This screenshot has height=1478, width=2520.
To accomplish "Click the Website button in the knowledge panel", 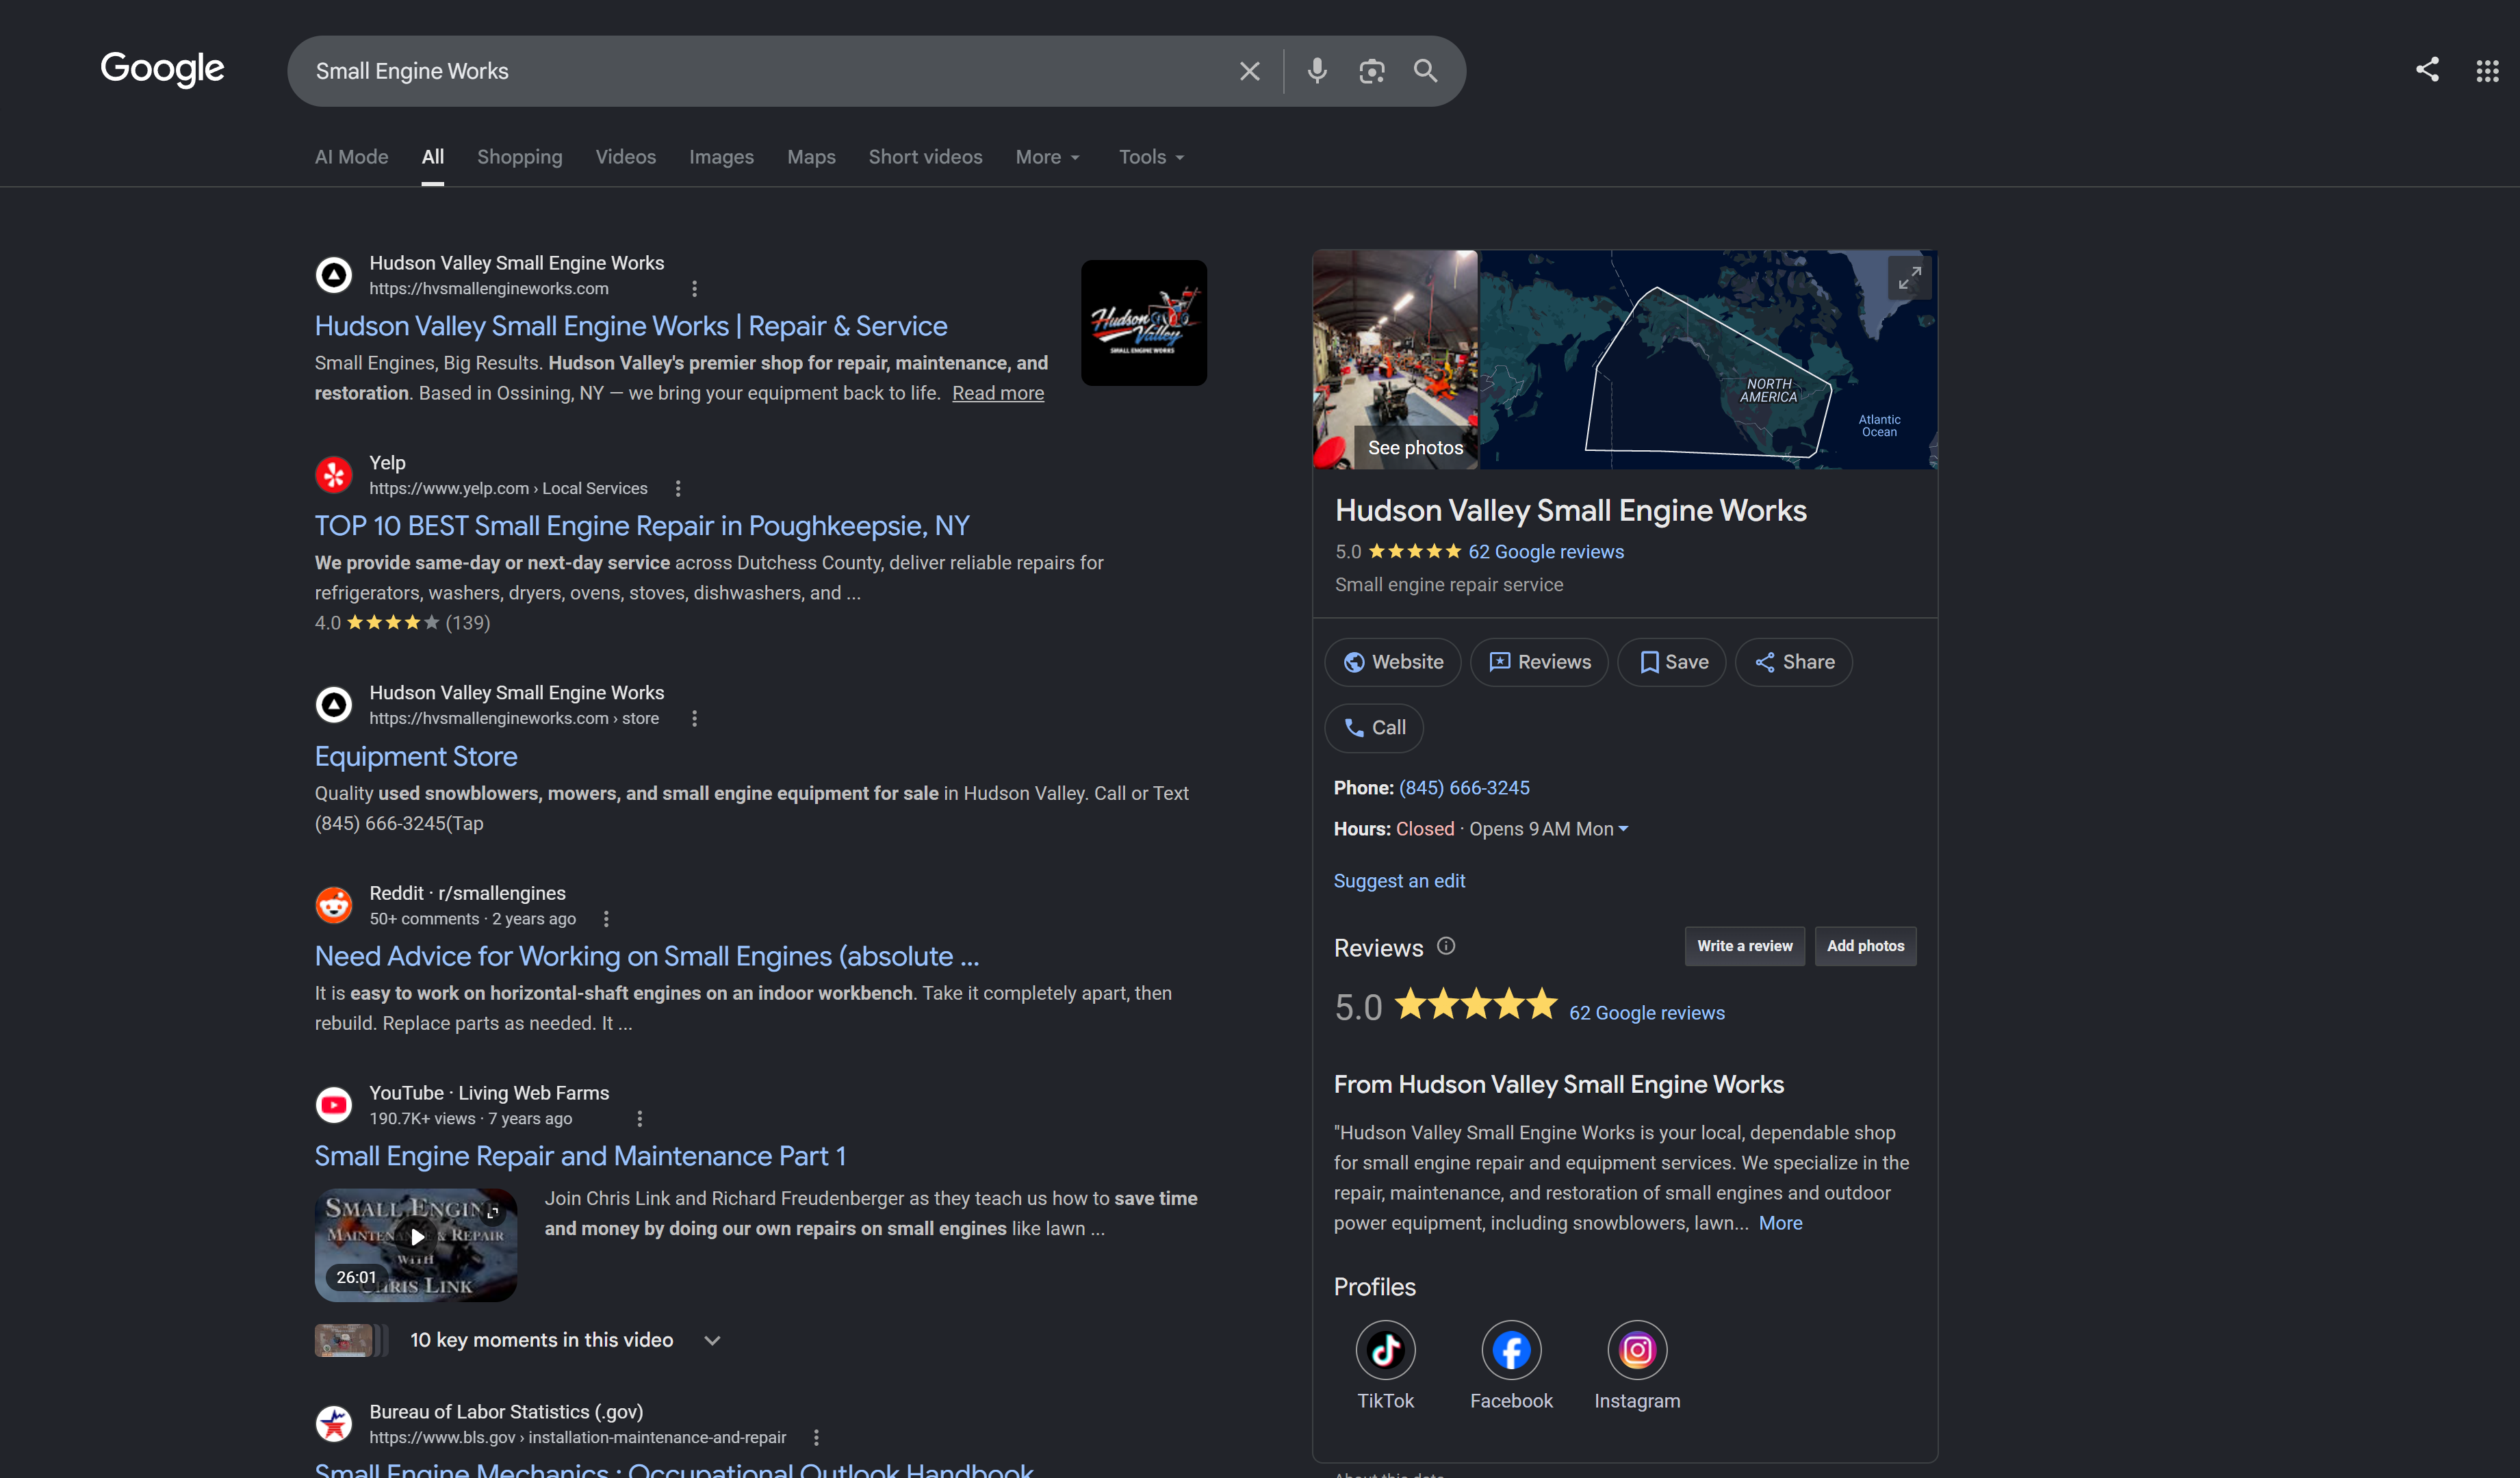I will tap(1393, 662).
